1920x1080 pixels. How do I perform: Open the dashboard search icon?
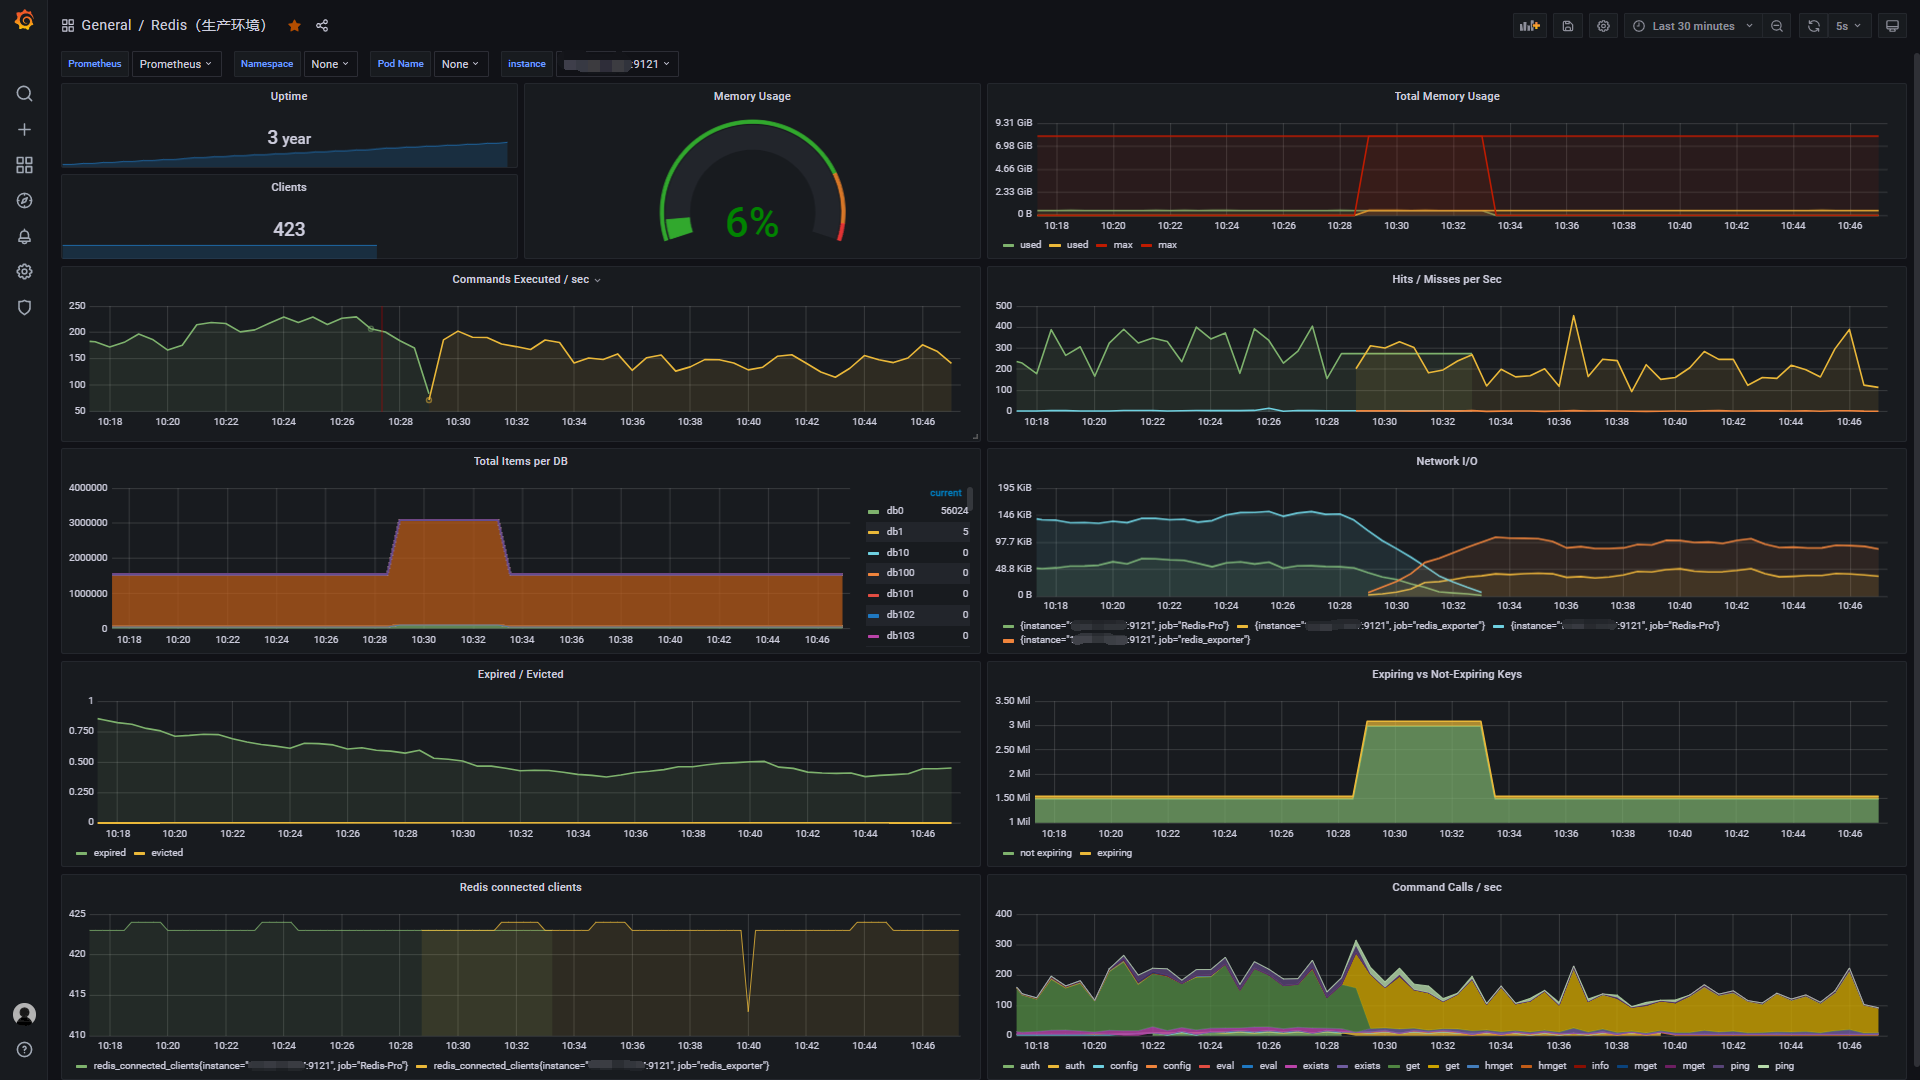click(x=24, y=94)
